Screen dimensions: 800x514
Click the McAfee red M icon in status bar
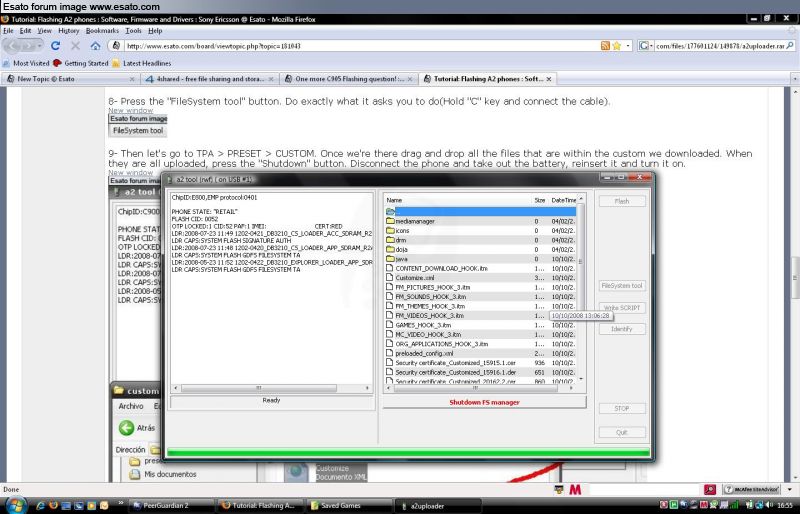[575, 489]
